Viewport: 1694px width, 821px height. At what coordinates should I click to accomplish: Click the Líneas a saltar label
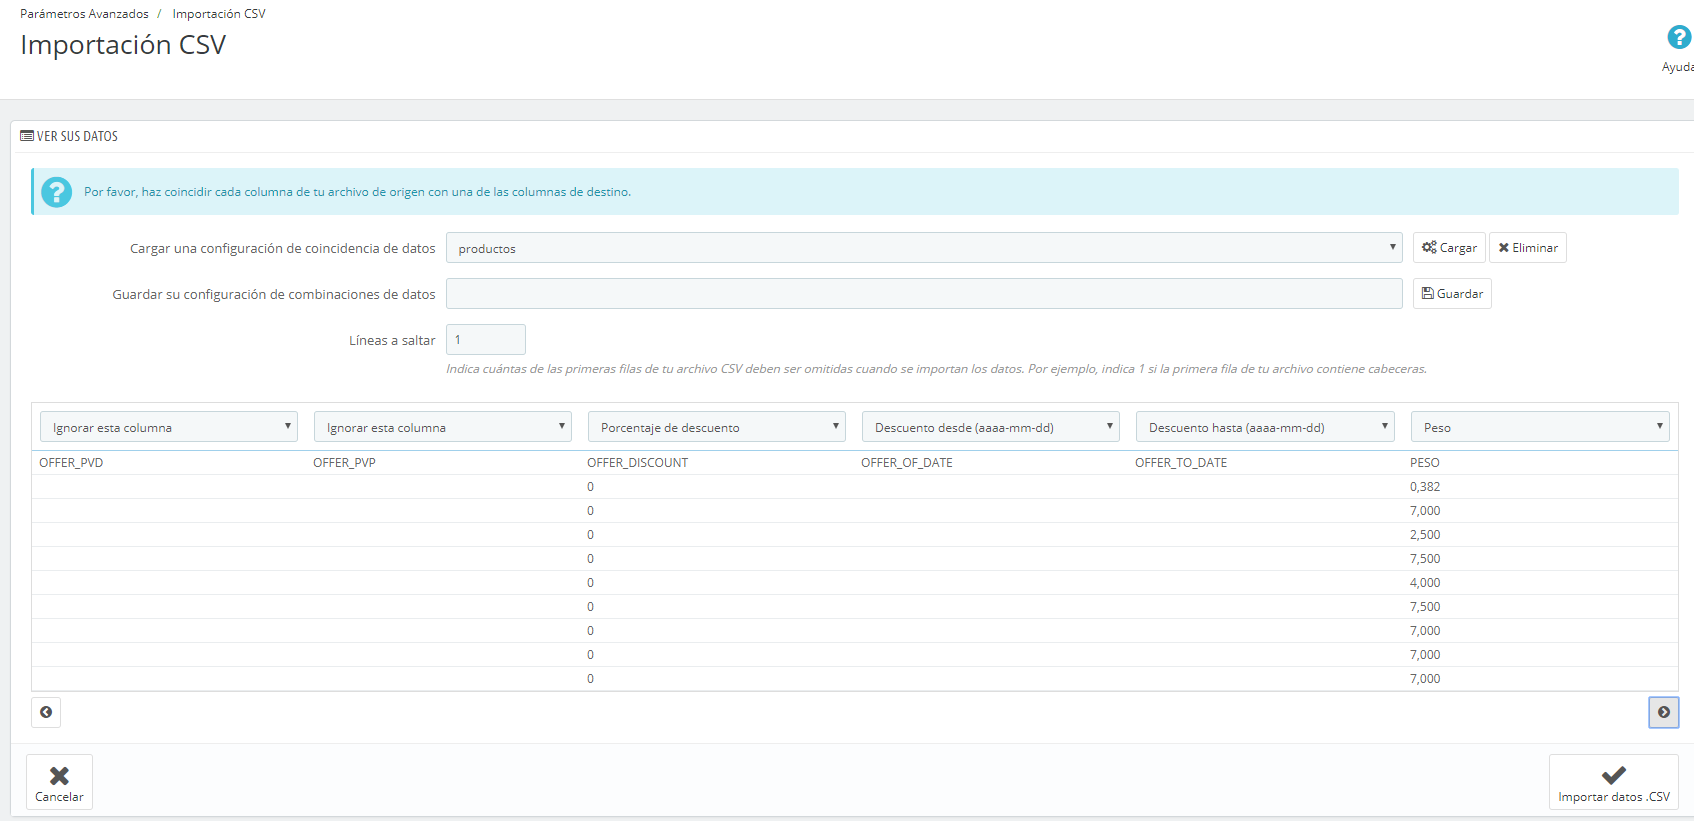[392, 341]
